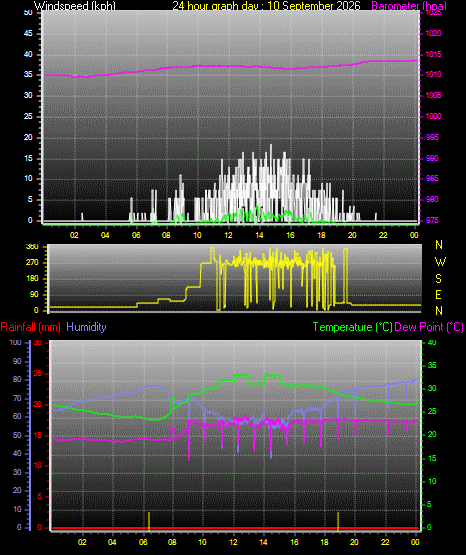Click the green "35" temperature axis value
The height and width of the screenshot is (555, 466).
432,365
